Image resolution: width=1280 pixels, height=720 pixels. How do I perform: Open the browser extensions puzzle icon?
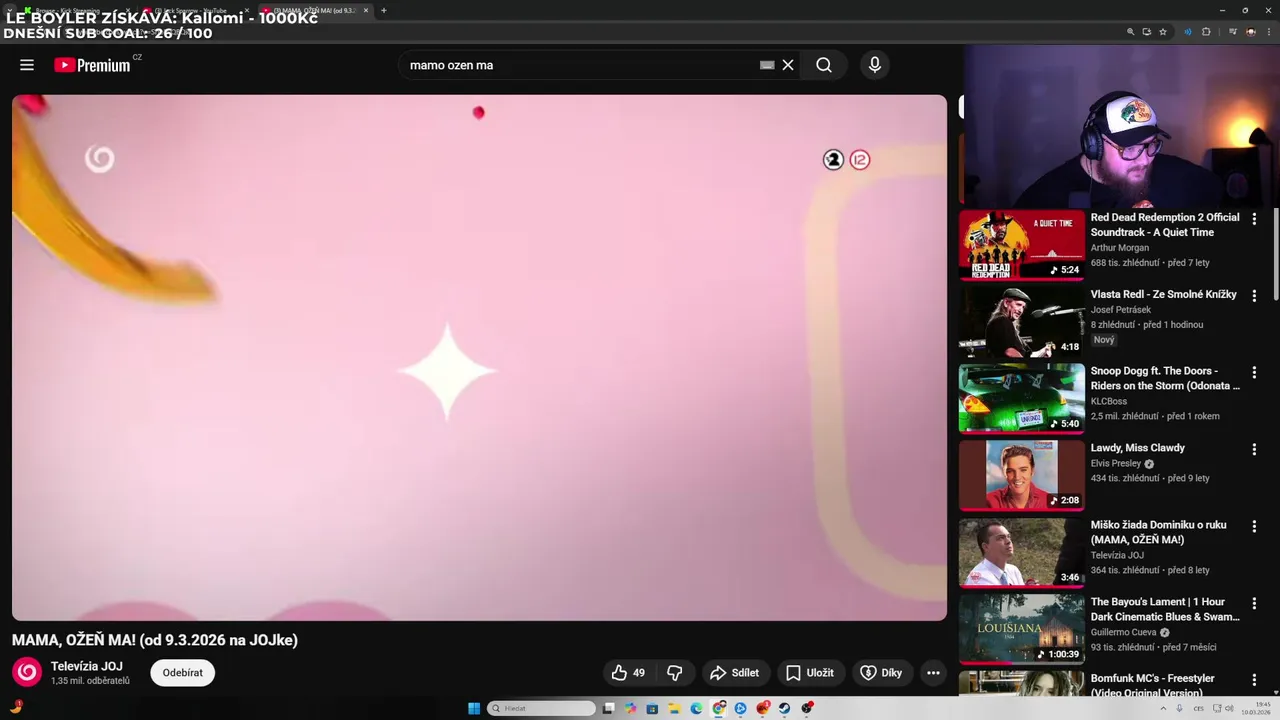coord(1206,32)
